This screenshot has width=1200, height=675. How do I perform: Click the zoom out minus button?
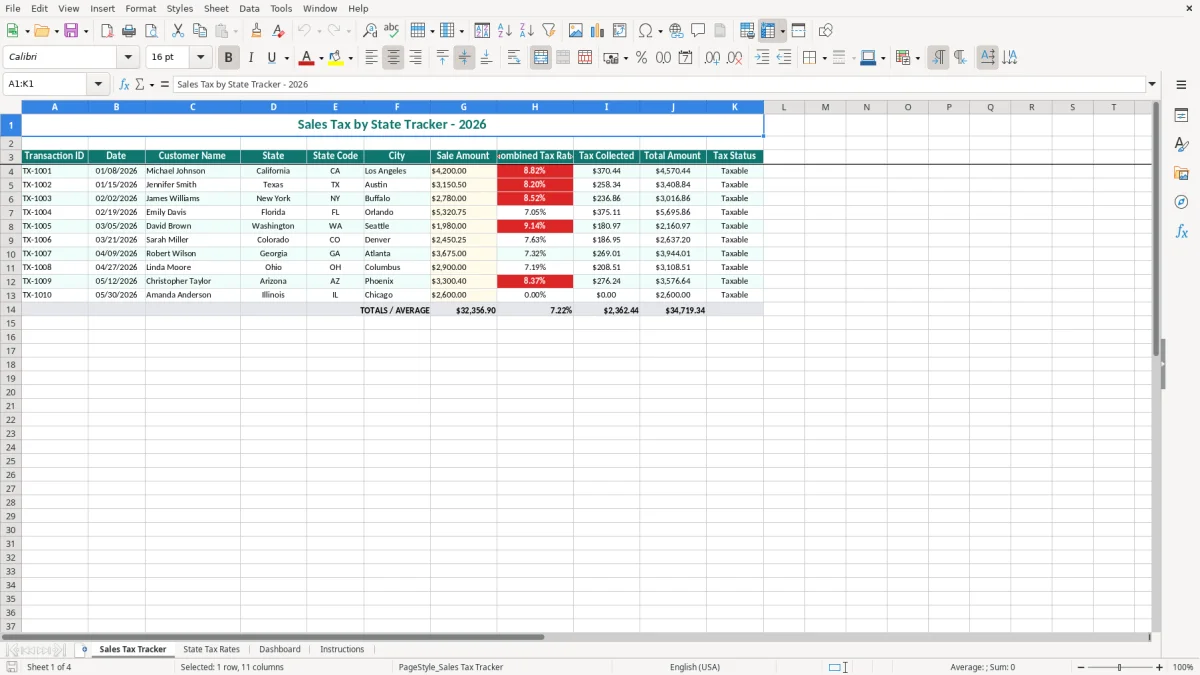coord(1081,667)
